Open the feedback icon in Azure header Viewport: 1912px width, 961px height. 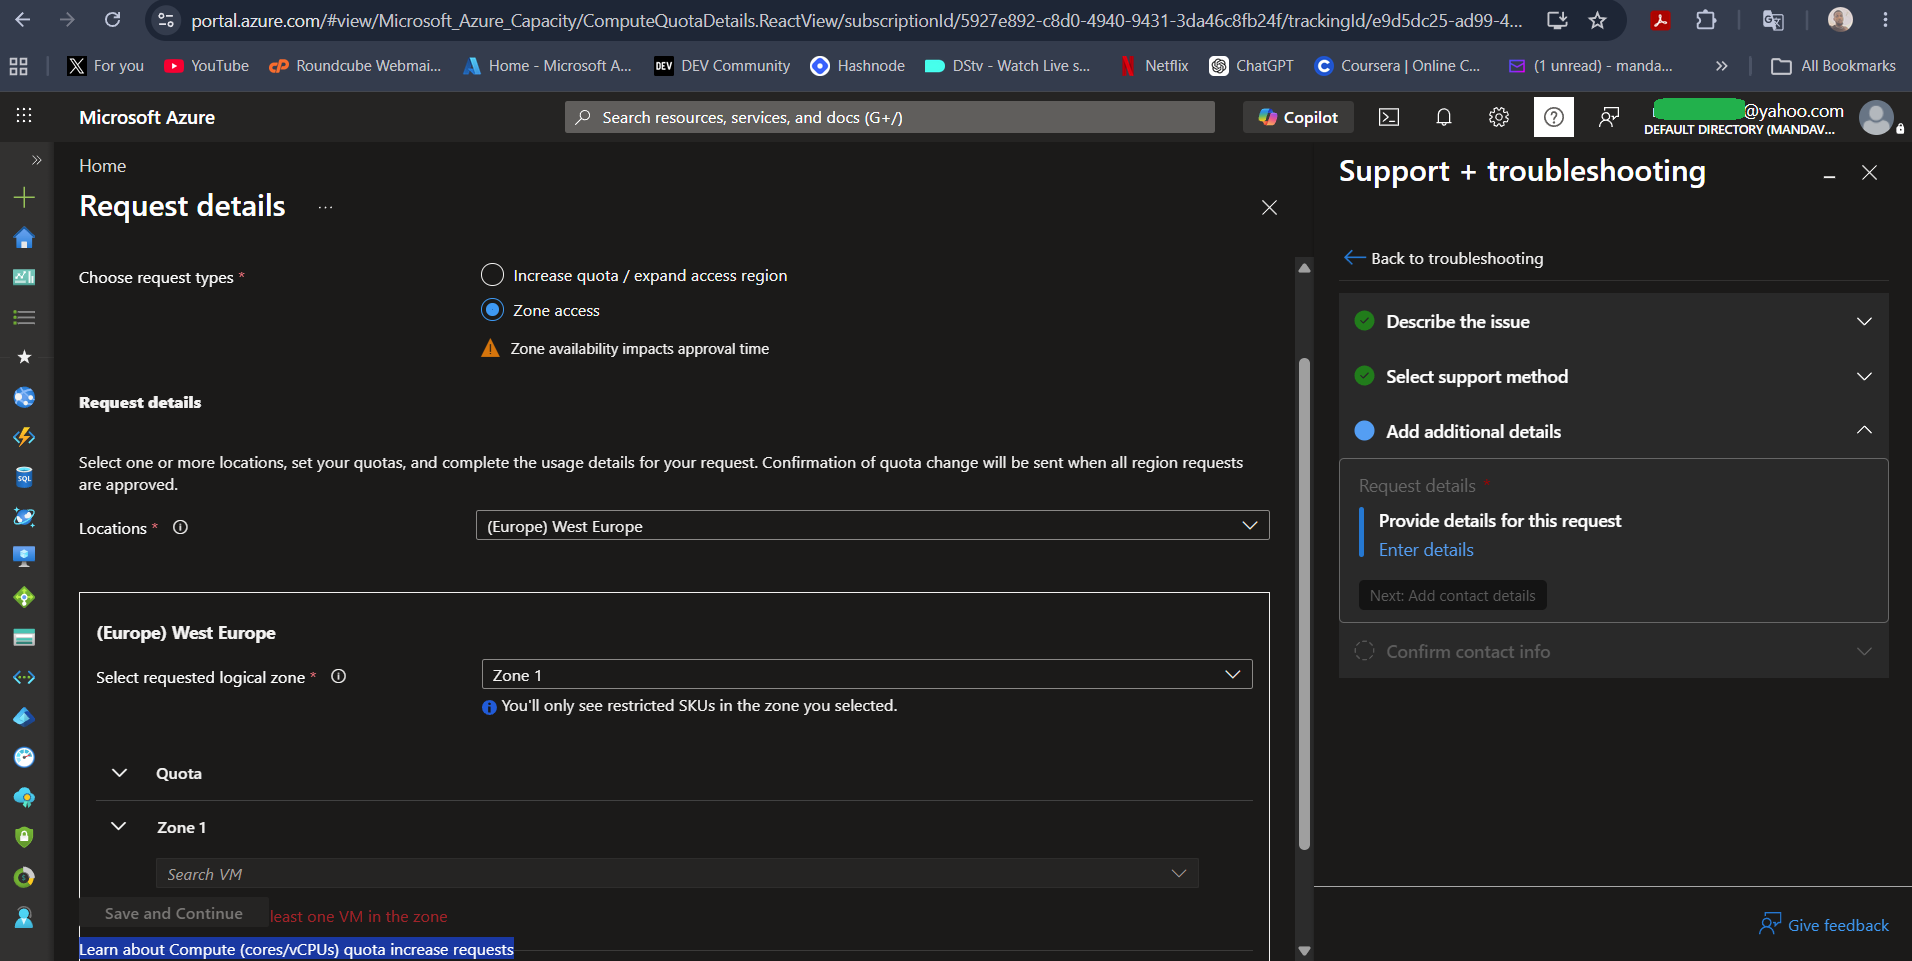[x=1609, y=117]
